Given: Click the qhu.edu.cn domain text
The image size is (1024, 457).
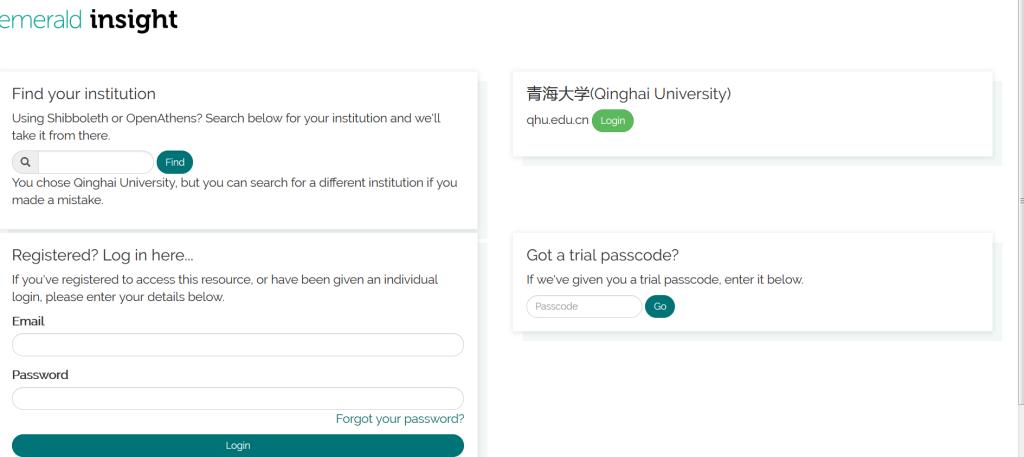Looking at the screenshot, I should (557, 121).
